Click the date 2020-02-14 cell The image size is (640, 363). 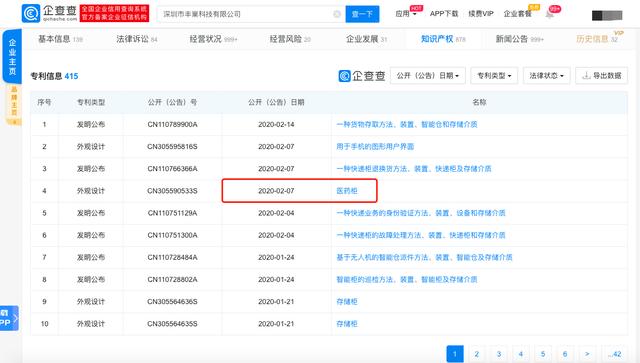click(x=276, y=124)
